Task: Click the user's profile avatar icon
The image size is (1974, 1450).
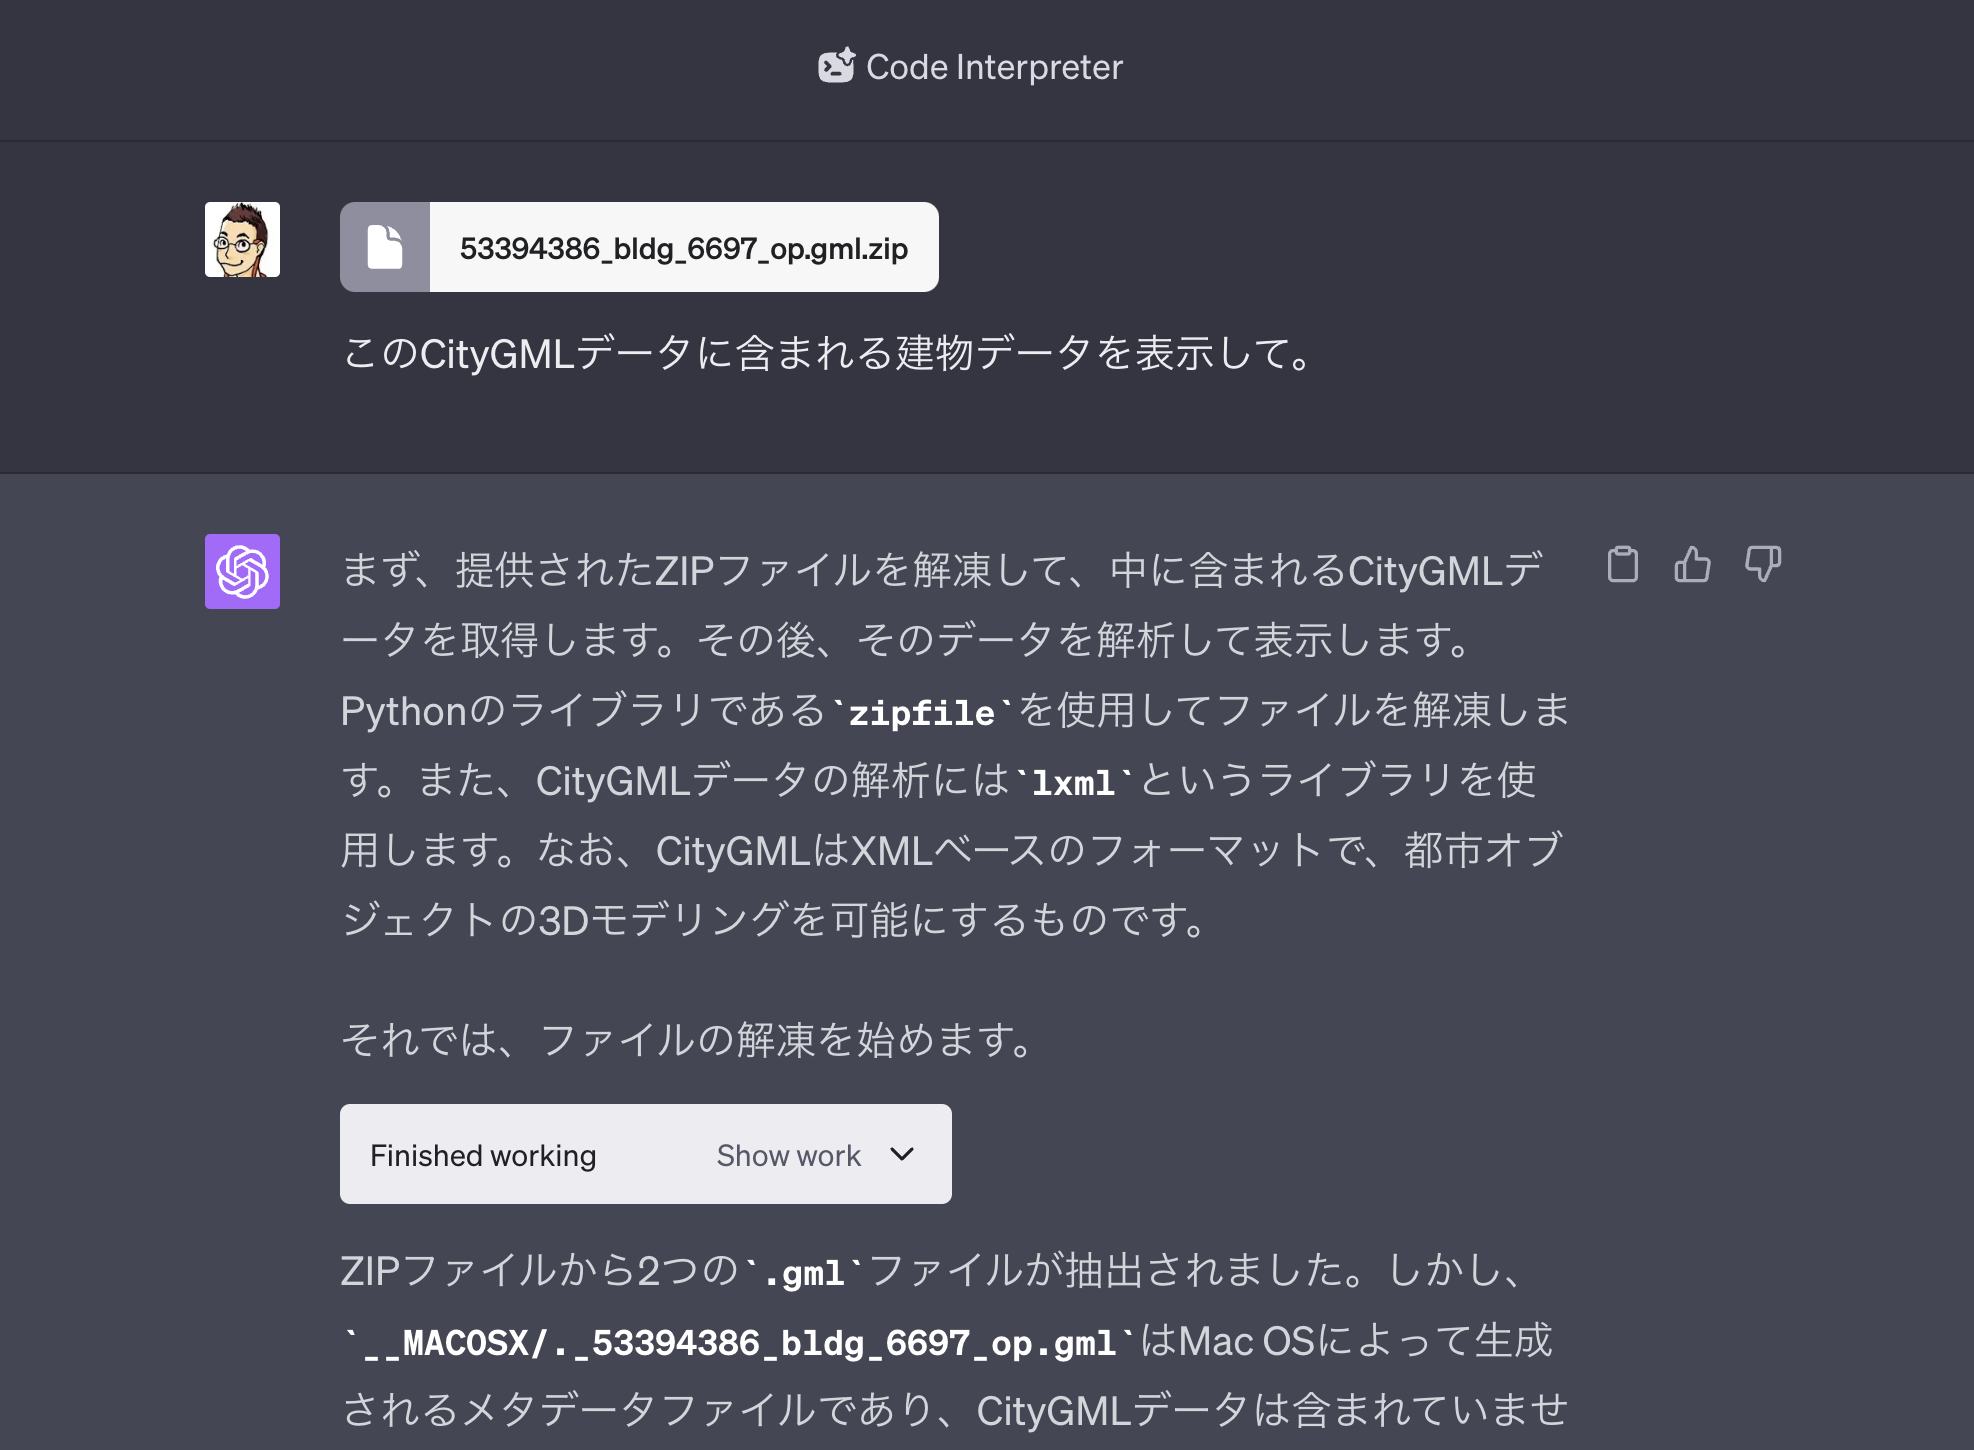Action: (241, 240)
